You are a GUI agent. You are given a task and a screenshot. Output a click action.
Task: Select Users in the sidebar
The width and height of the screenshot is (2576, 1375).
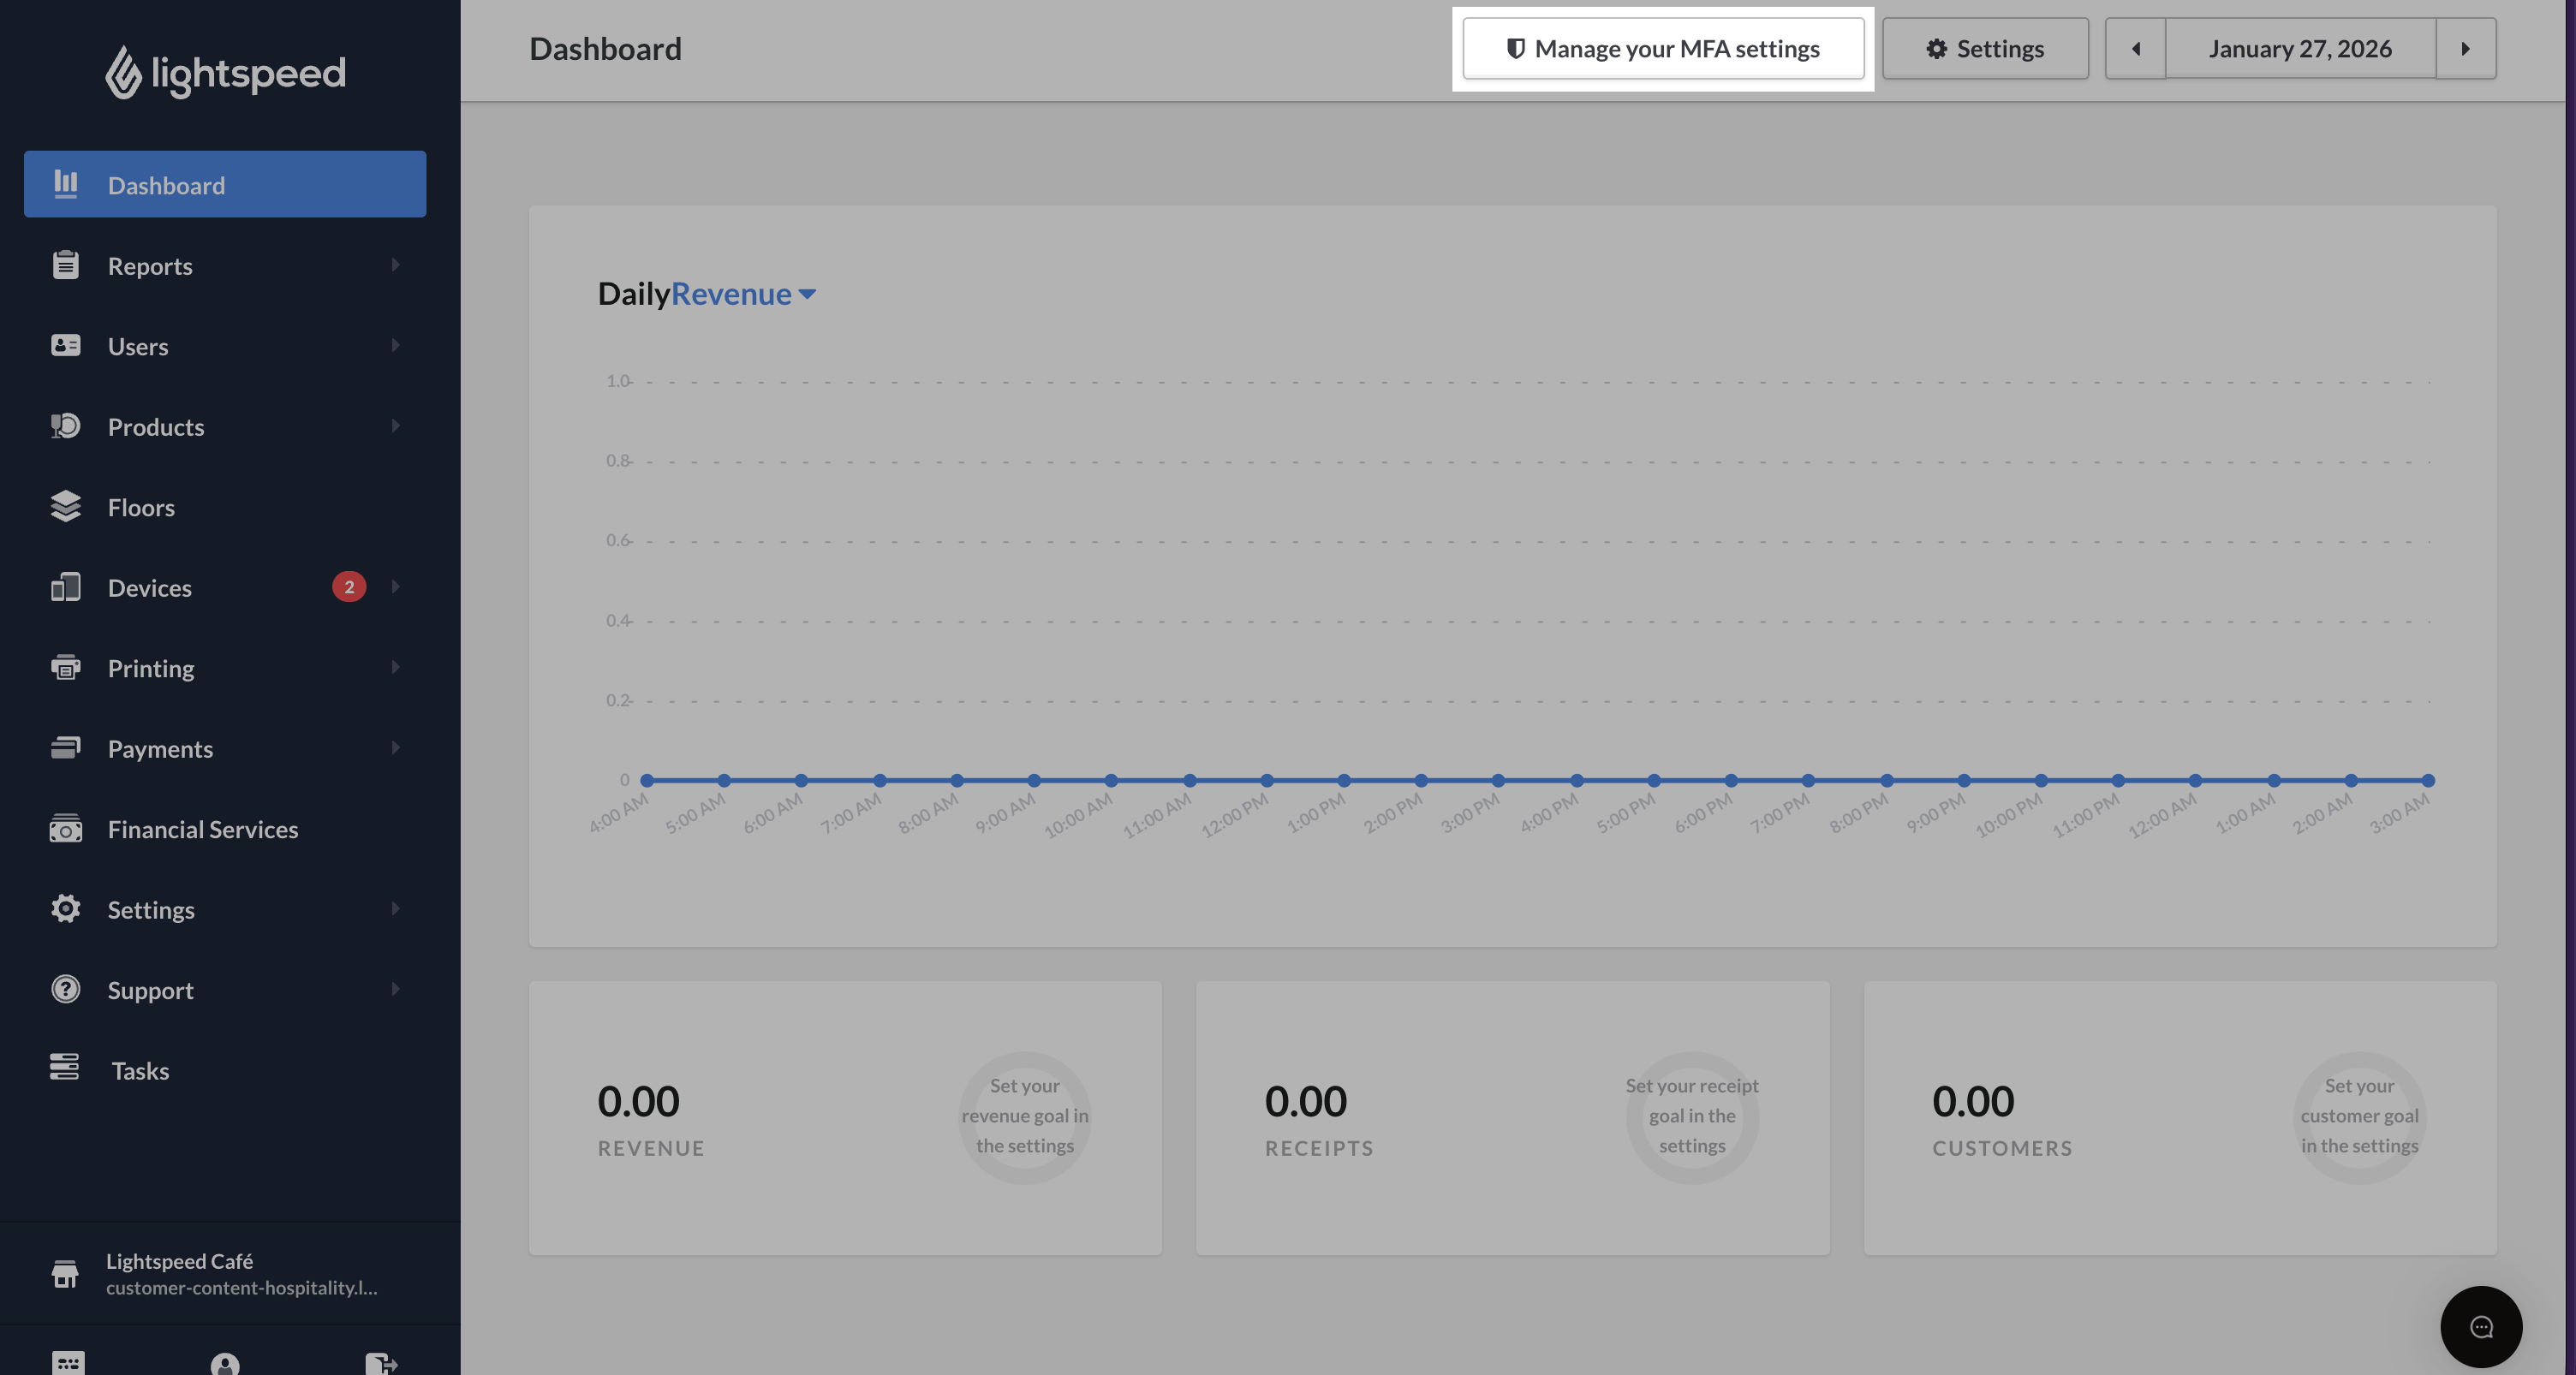click(x=138, y=346)
